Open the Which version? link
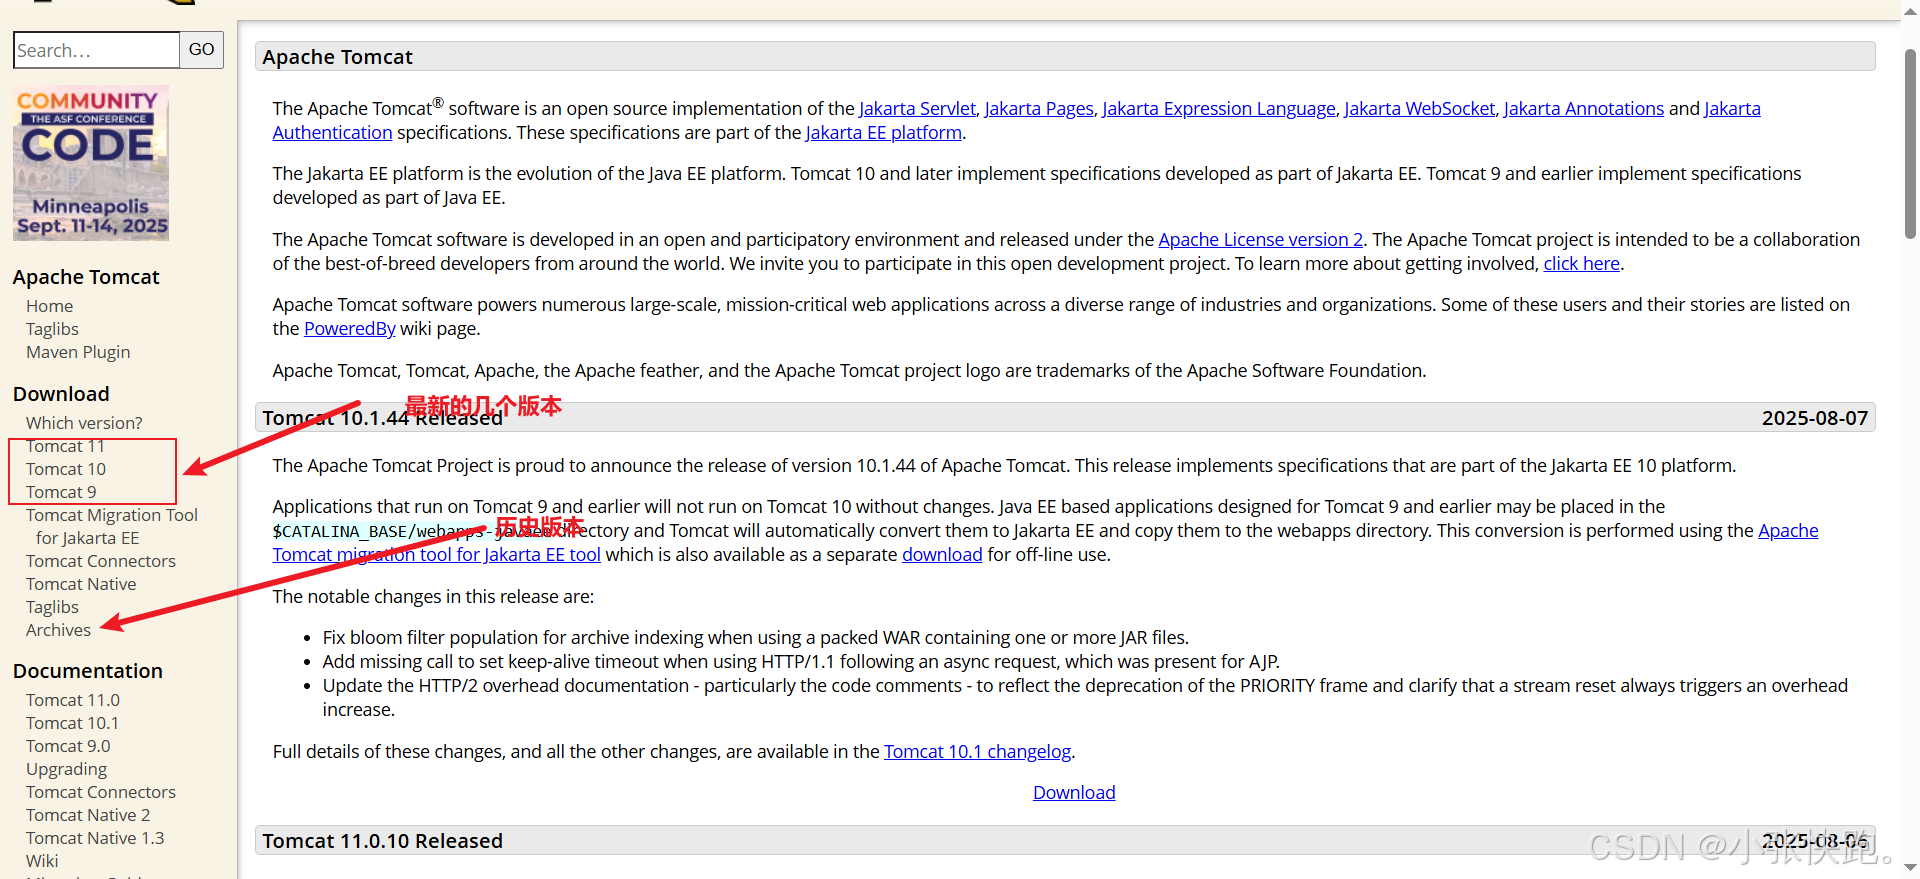Screen dimensions: 1920x879 pyautogui.click(x=84, y=423)
